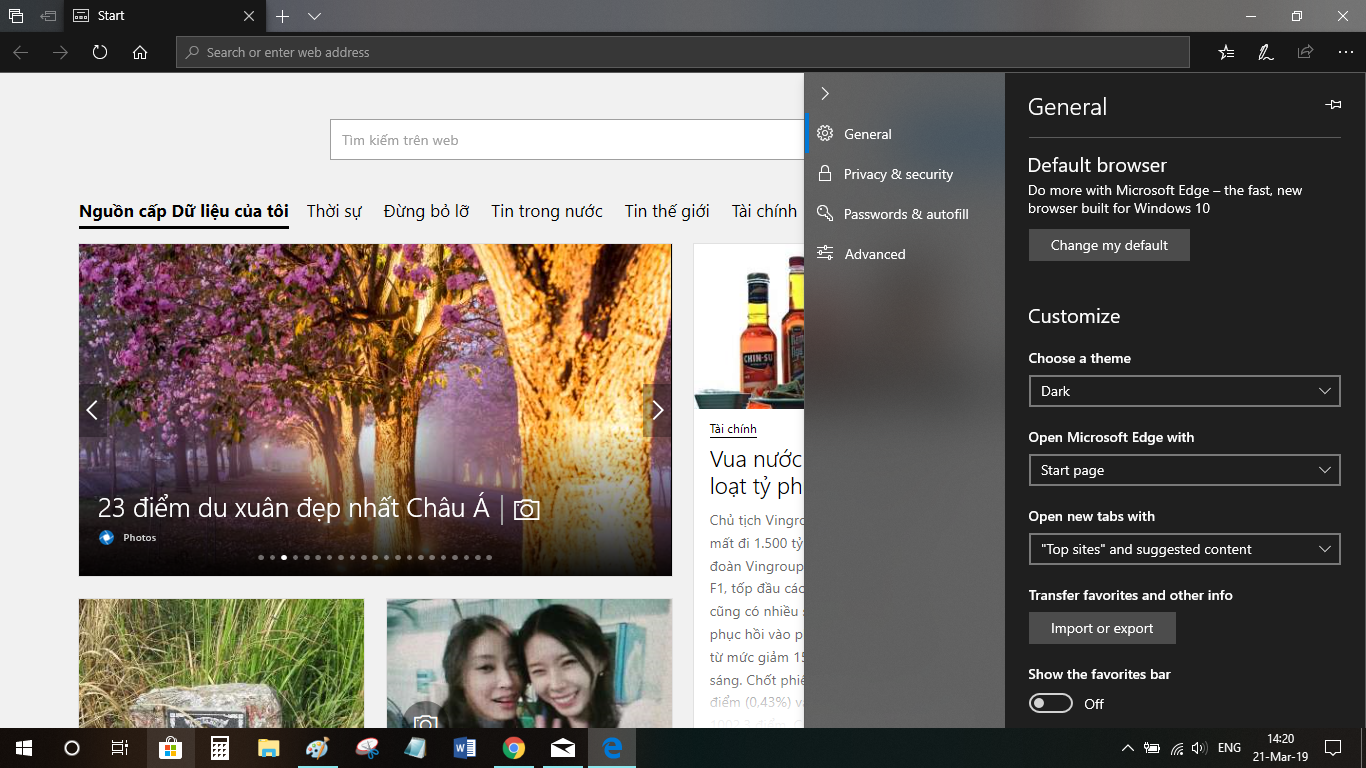Go back using the back arrow
1366x768 pixels.
click(x=20, y=52)
